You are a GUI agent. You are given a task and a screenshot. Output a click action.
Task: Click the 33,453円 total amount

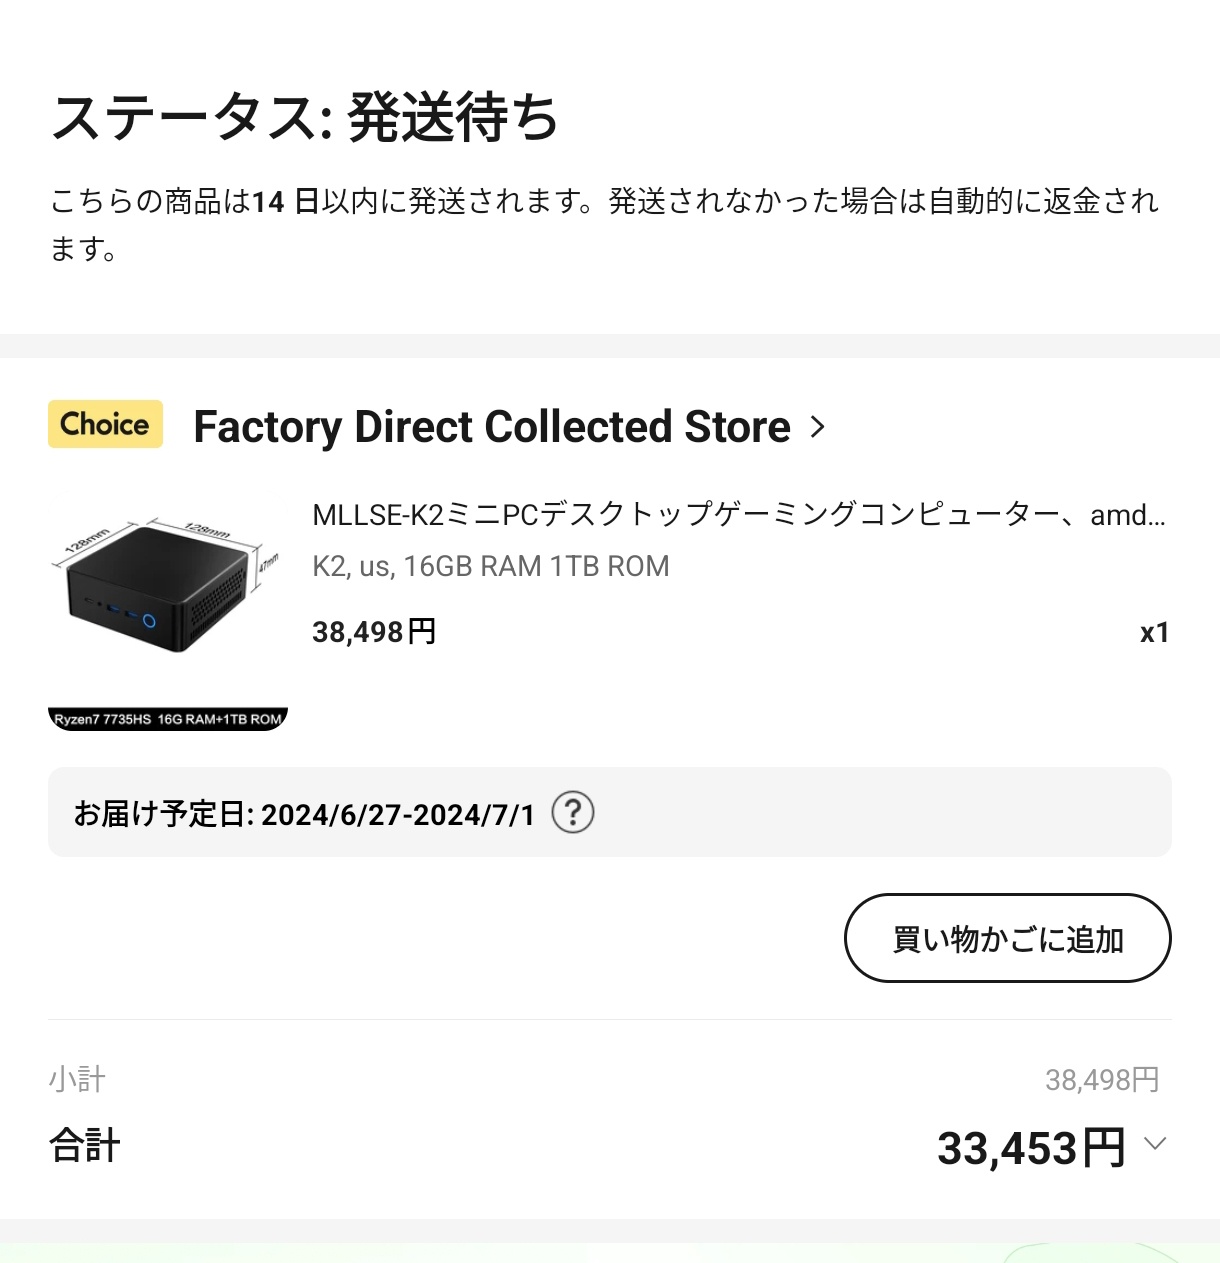1030,1148
